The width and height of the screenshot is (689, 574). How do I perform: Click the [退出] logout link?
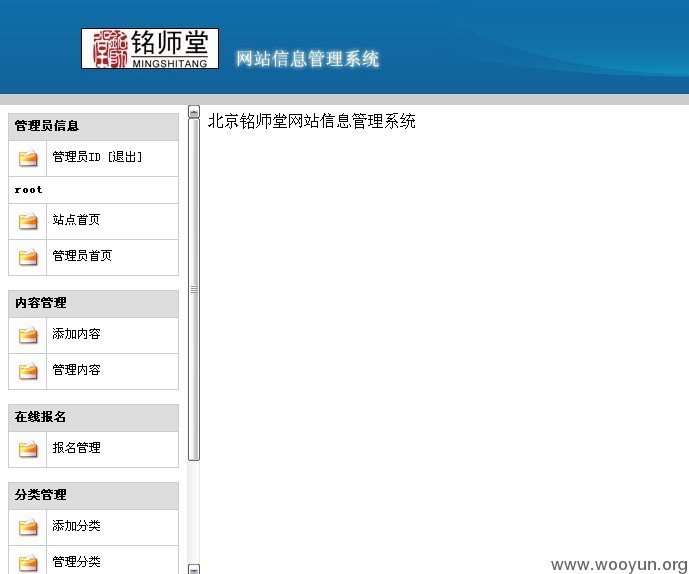click(125, 157)
